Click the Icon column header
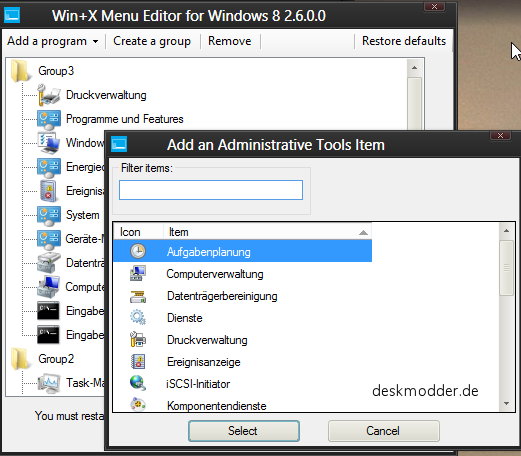The image size is (521, 456). point(138,232)
